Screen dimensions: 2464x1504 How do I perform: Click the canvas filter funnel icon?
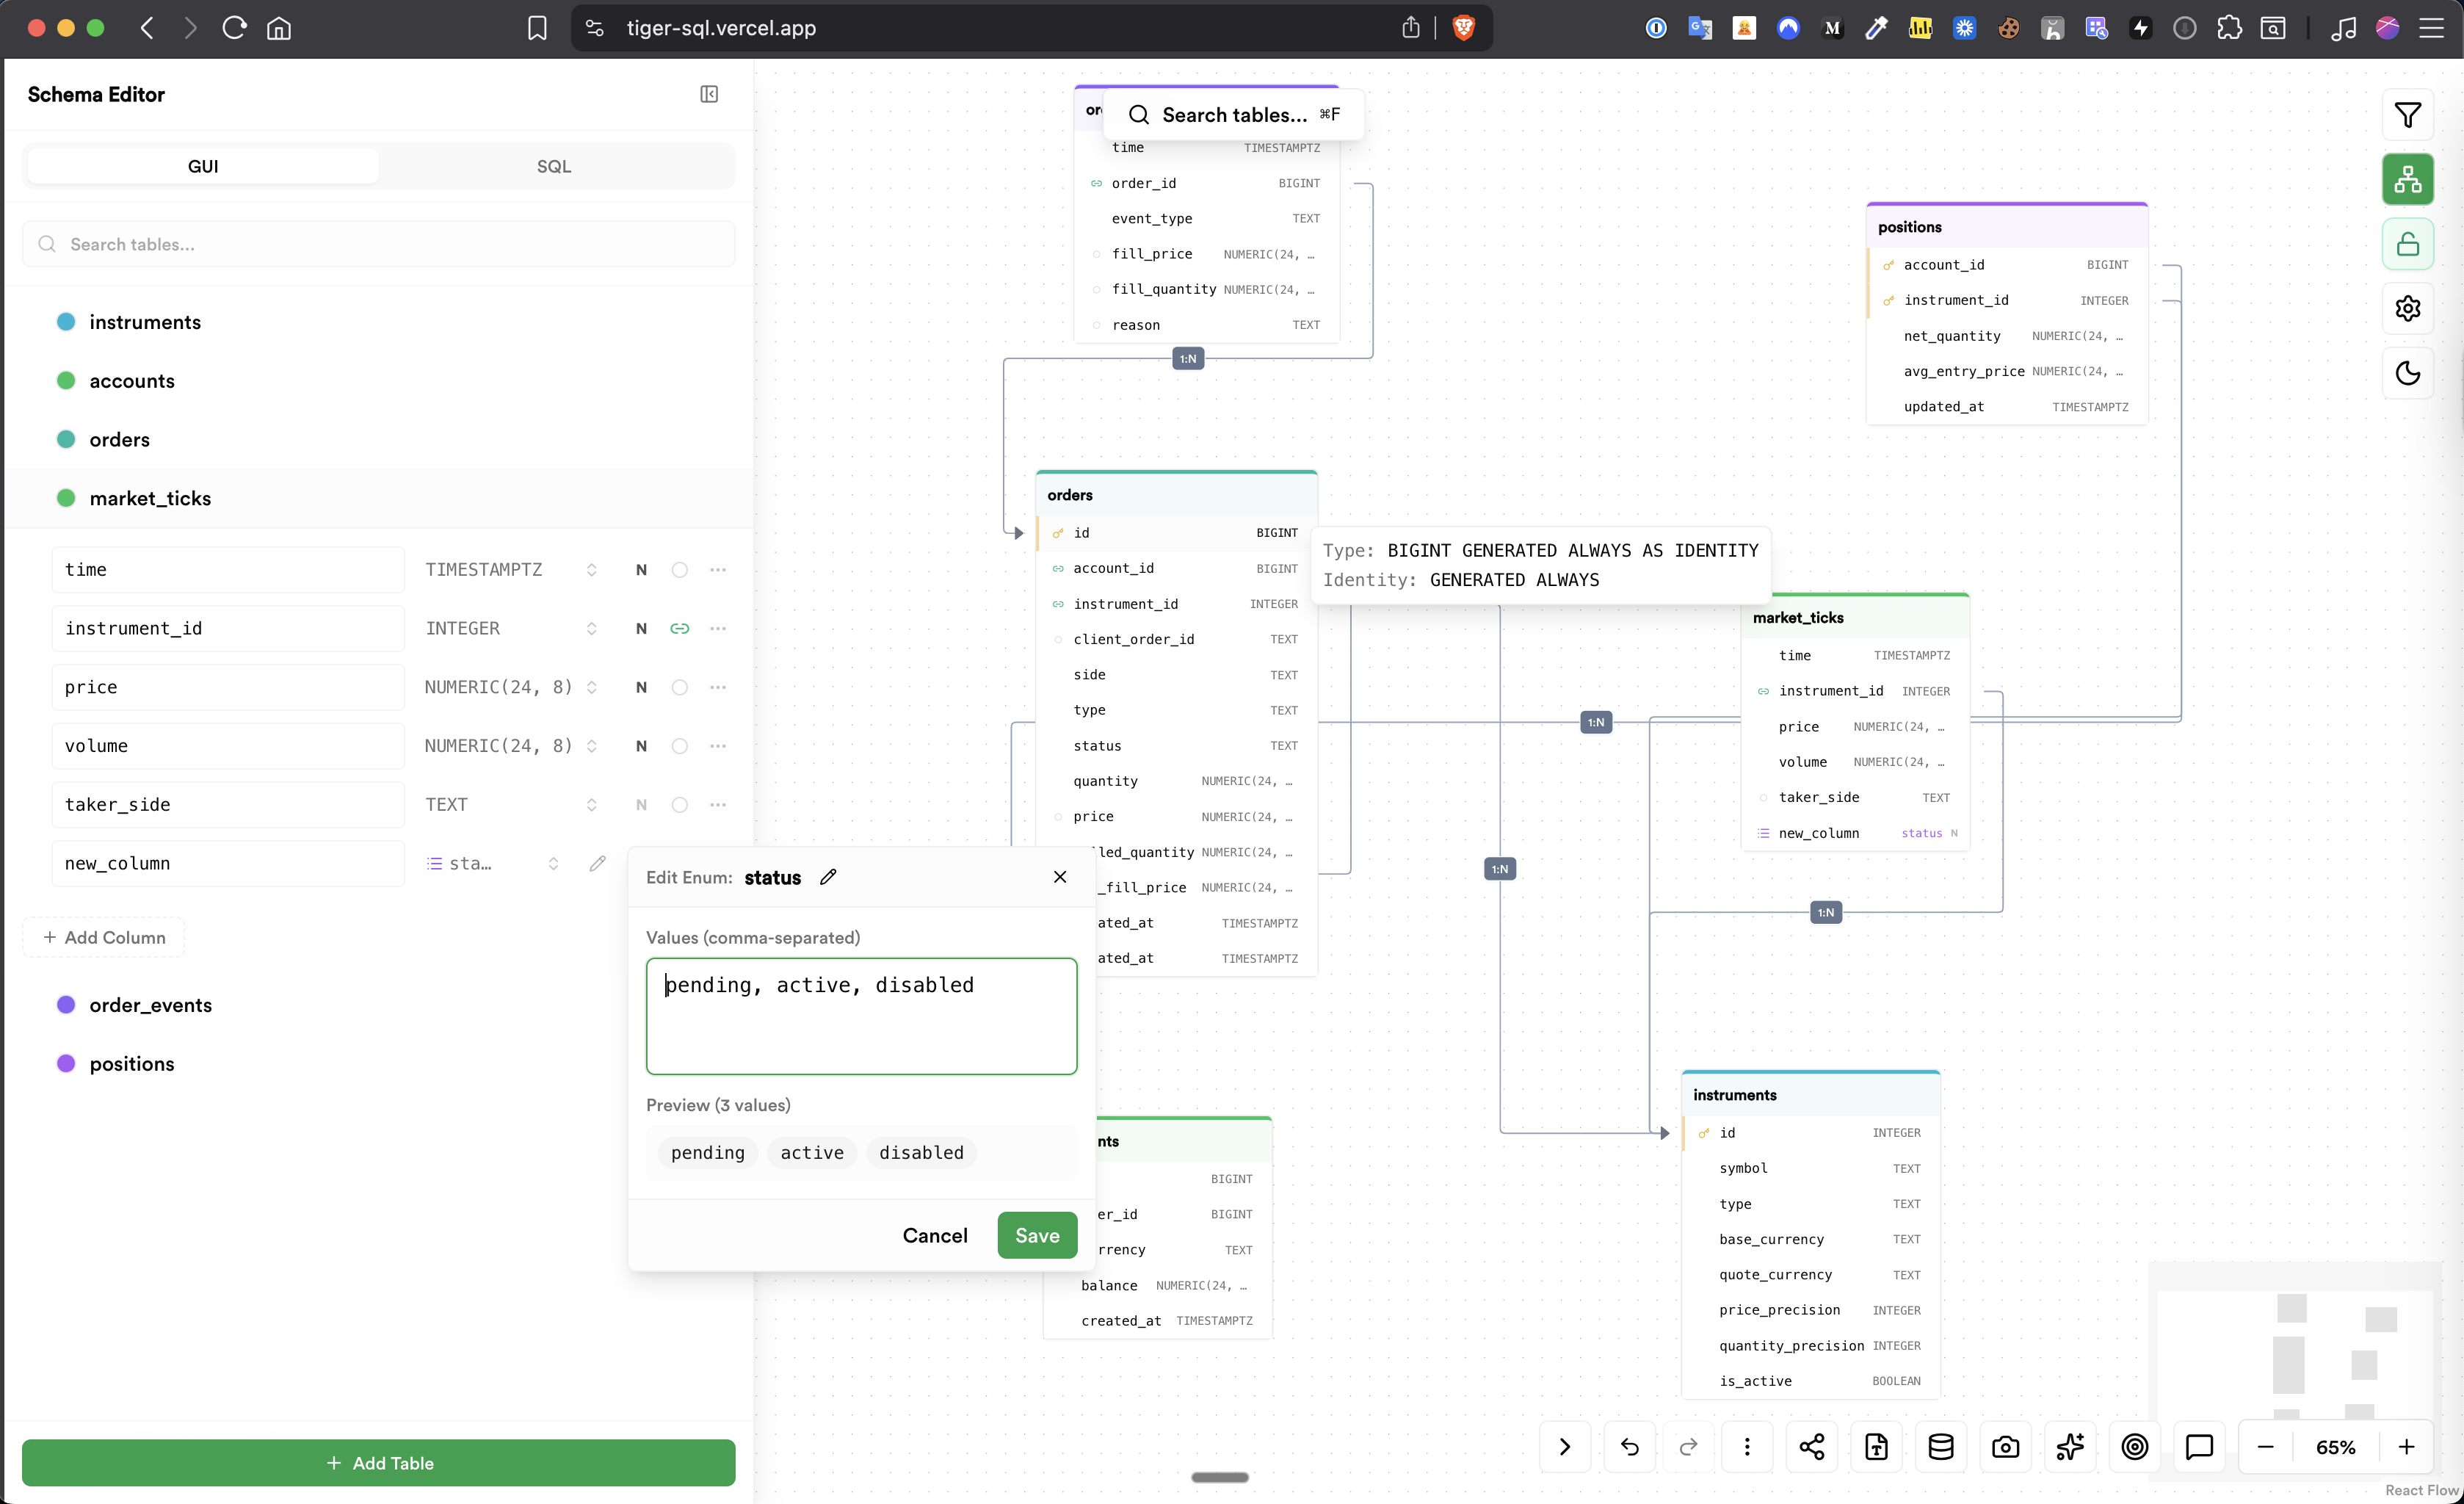coord(2407,116)
